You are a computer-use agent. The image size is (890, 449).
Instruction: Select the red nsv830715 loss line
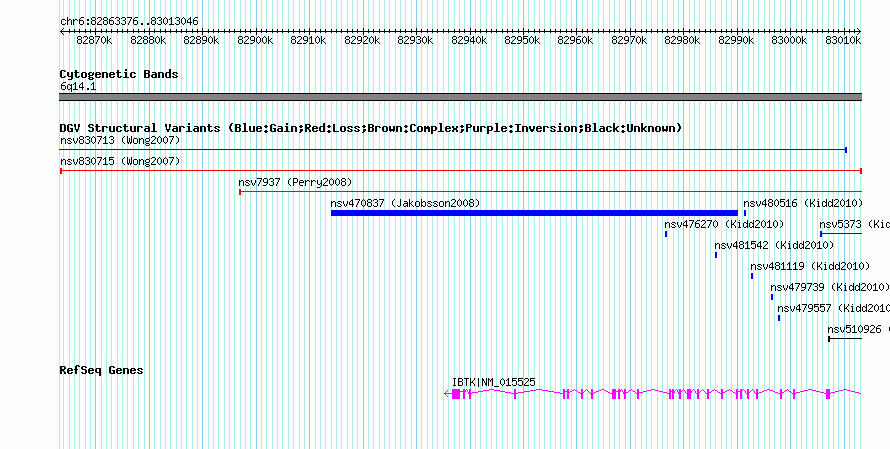461,171
